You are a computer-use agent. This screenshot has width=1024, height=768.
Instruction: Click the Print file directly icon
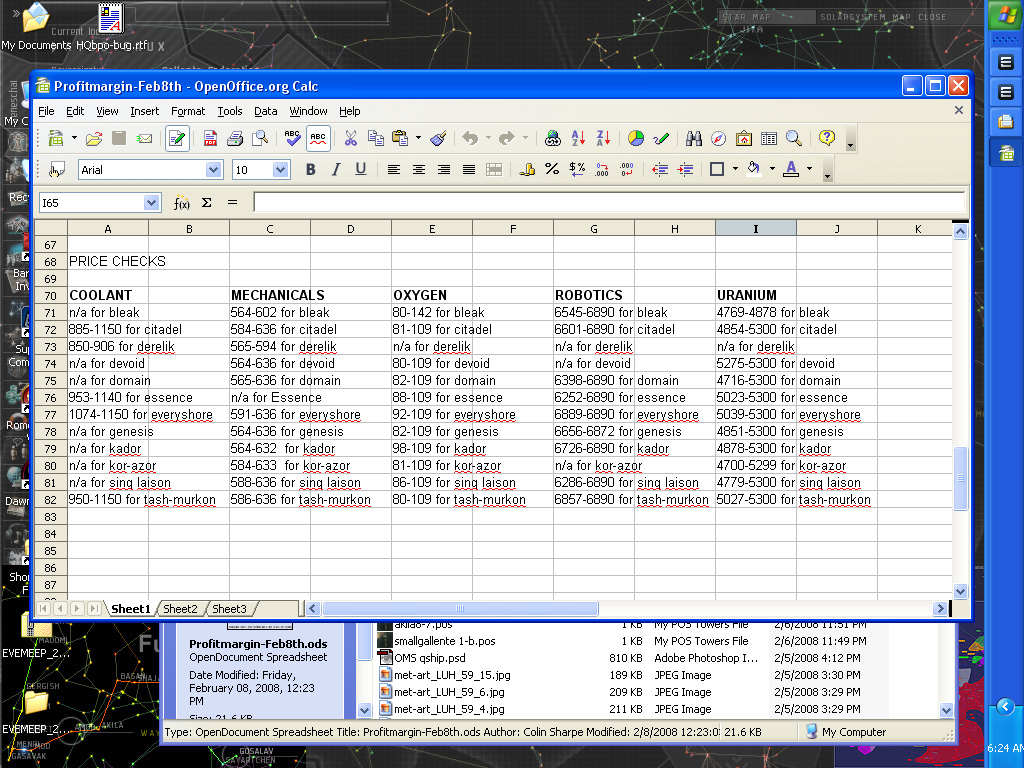coord(235,139)
